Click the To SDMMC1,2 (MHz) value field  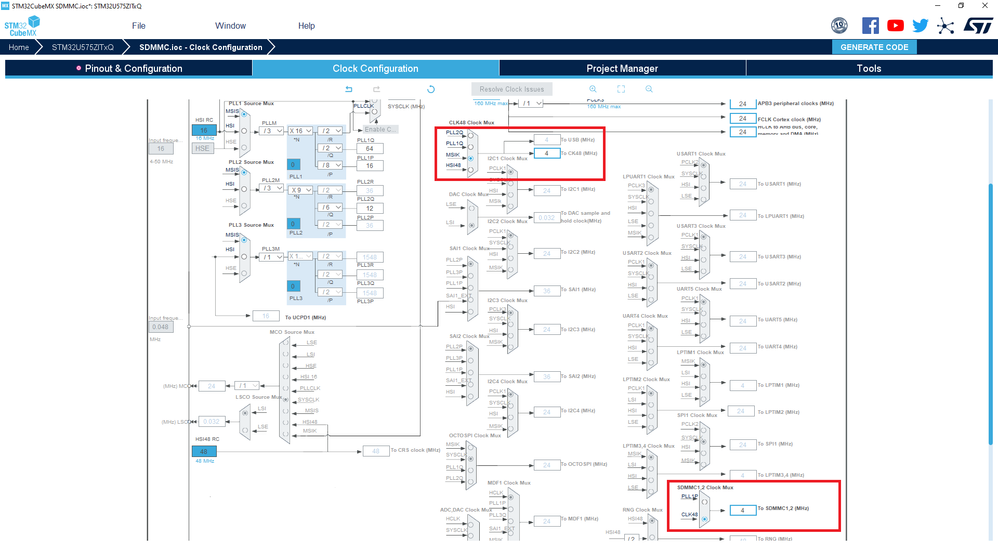click(x=742, y=510)
